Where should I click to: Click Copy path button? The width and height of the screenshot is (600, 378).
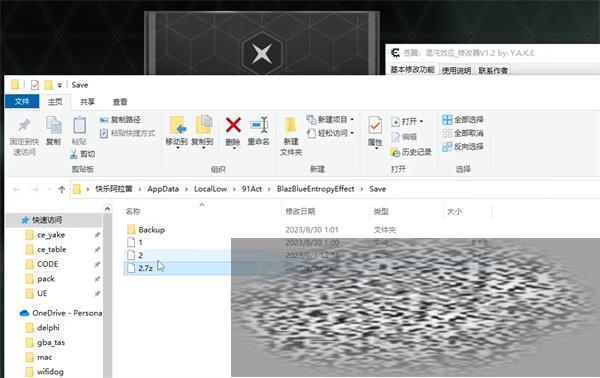(x=120, y=120)
